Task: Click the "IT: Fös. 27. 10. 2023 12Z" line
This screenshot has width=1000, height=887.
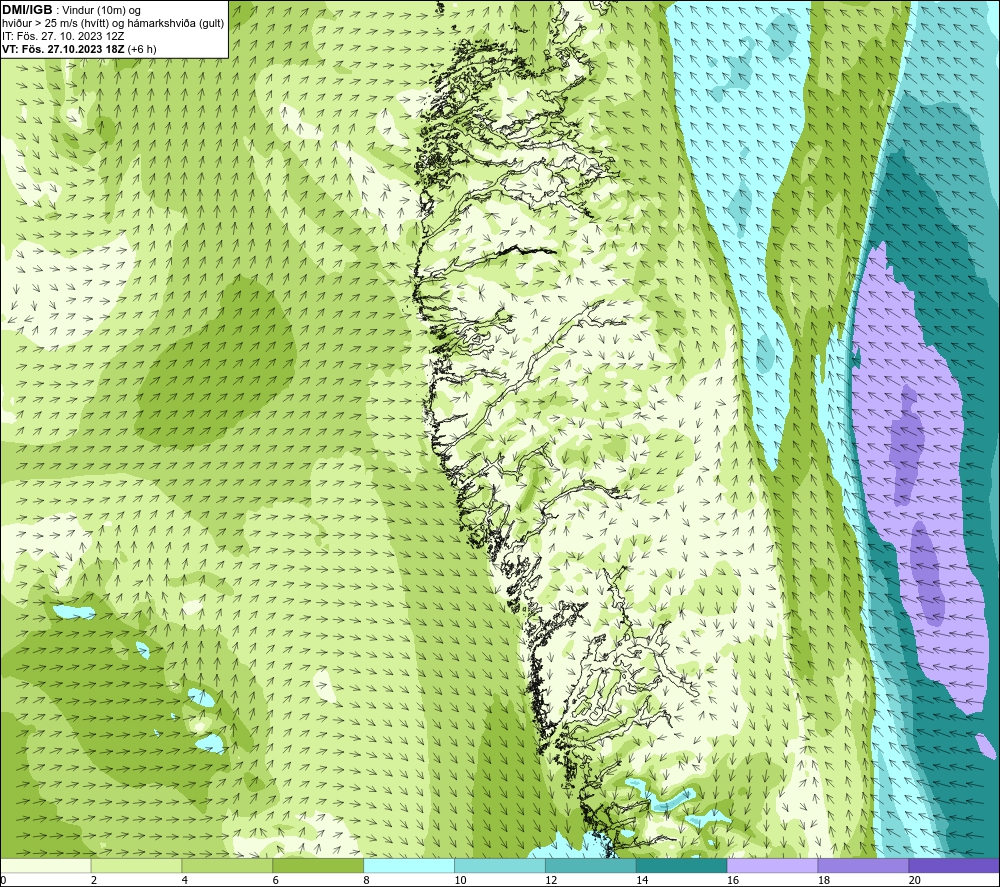Action: tap(63, 36)
